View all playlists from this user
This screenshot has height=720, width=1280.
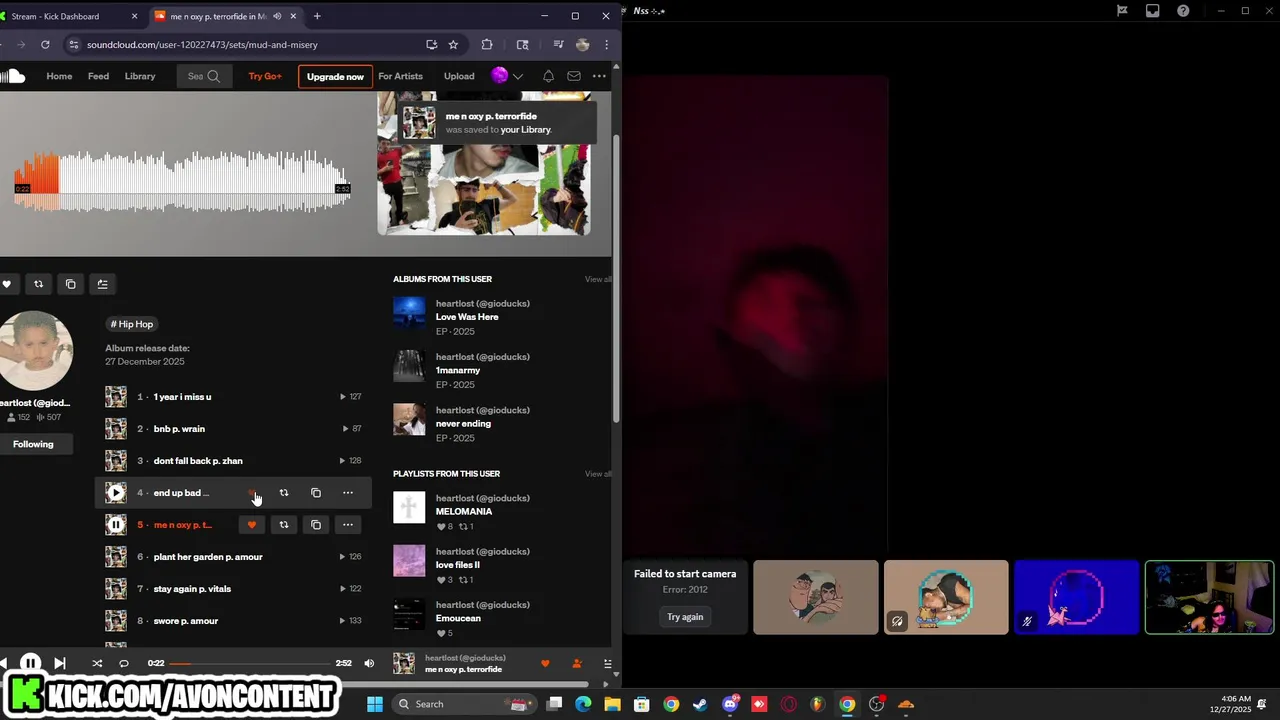pyautogui.click(x=598, y=474)
